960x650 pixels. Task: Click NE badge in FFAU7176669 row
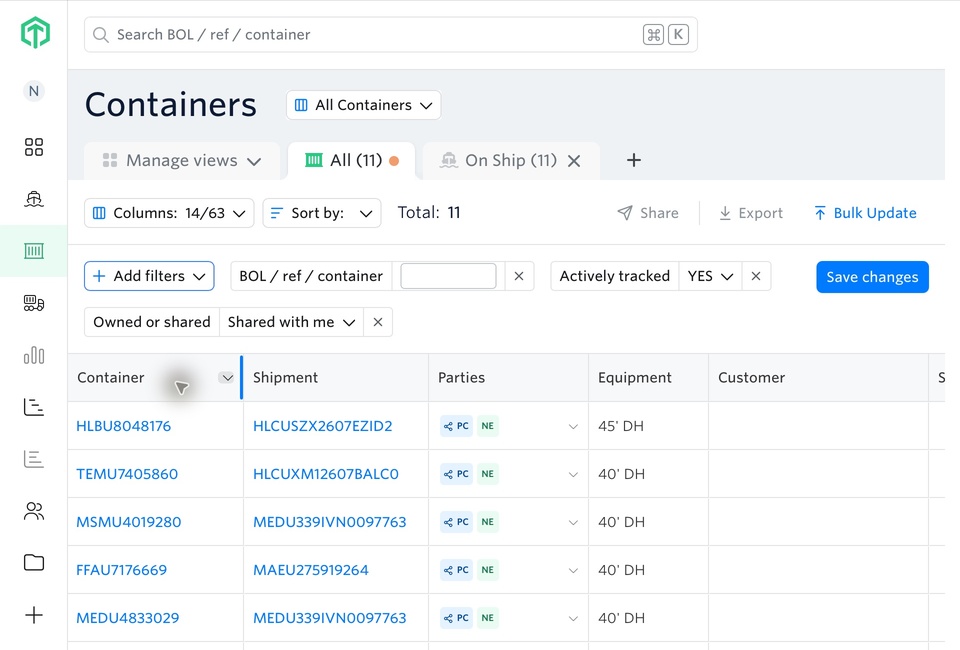[487, 570]
